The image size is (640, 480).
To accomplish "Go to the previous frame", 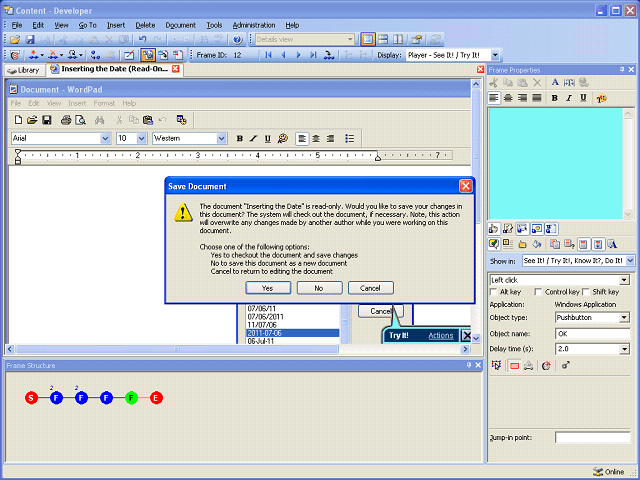I will tap(283, 55).
